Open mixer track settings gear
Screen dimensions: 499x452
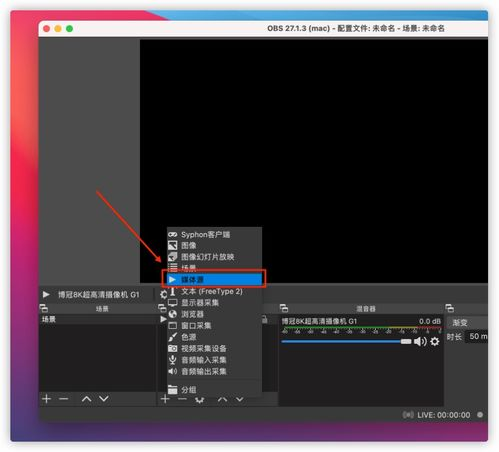435,341
